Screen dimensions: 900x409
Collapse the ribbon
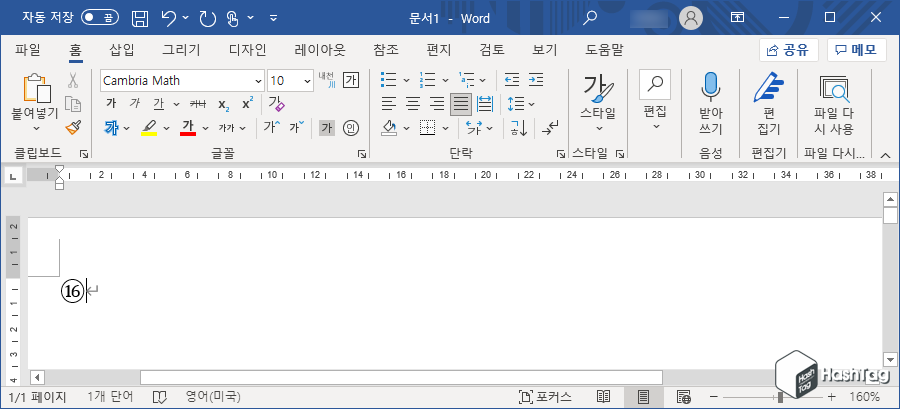click(886, 154)
